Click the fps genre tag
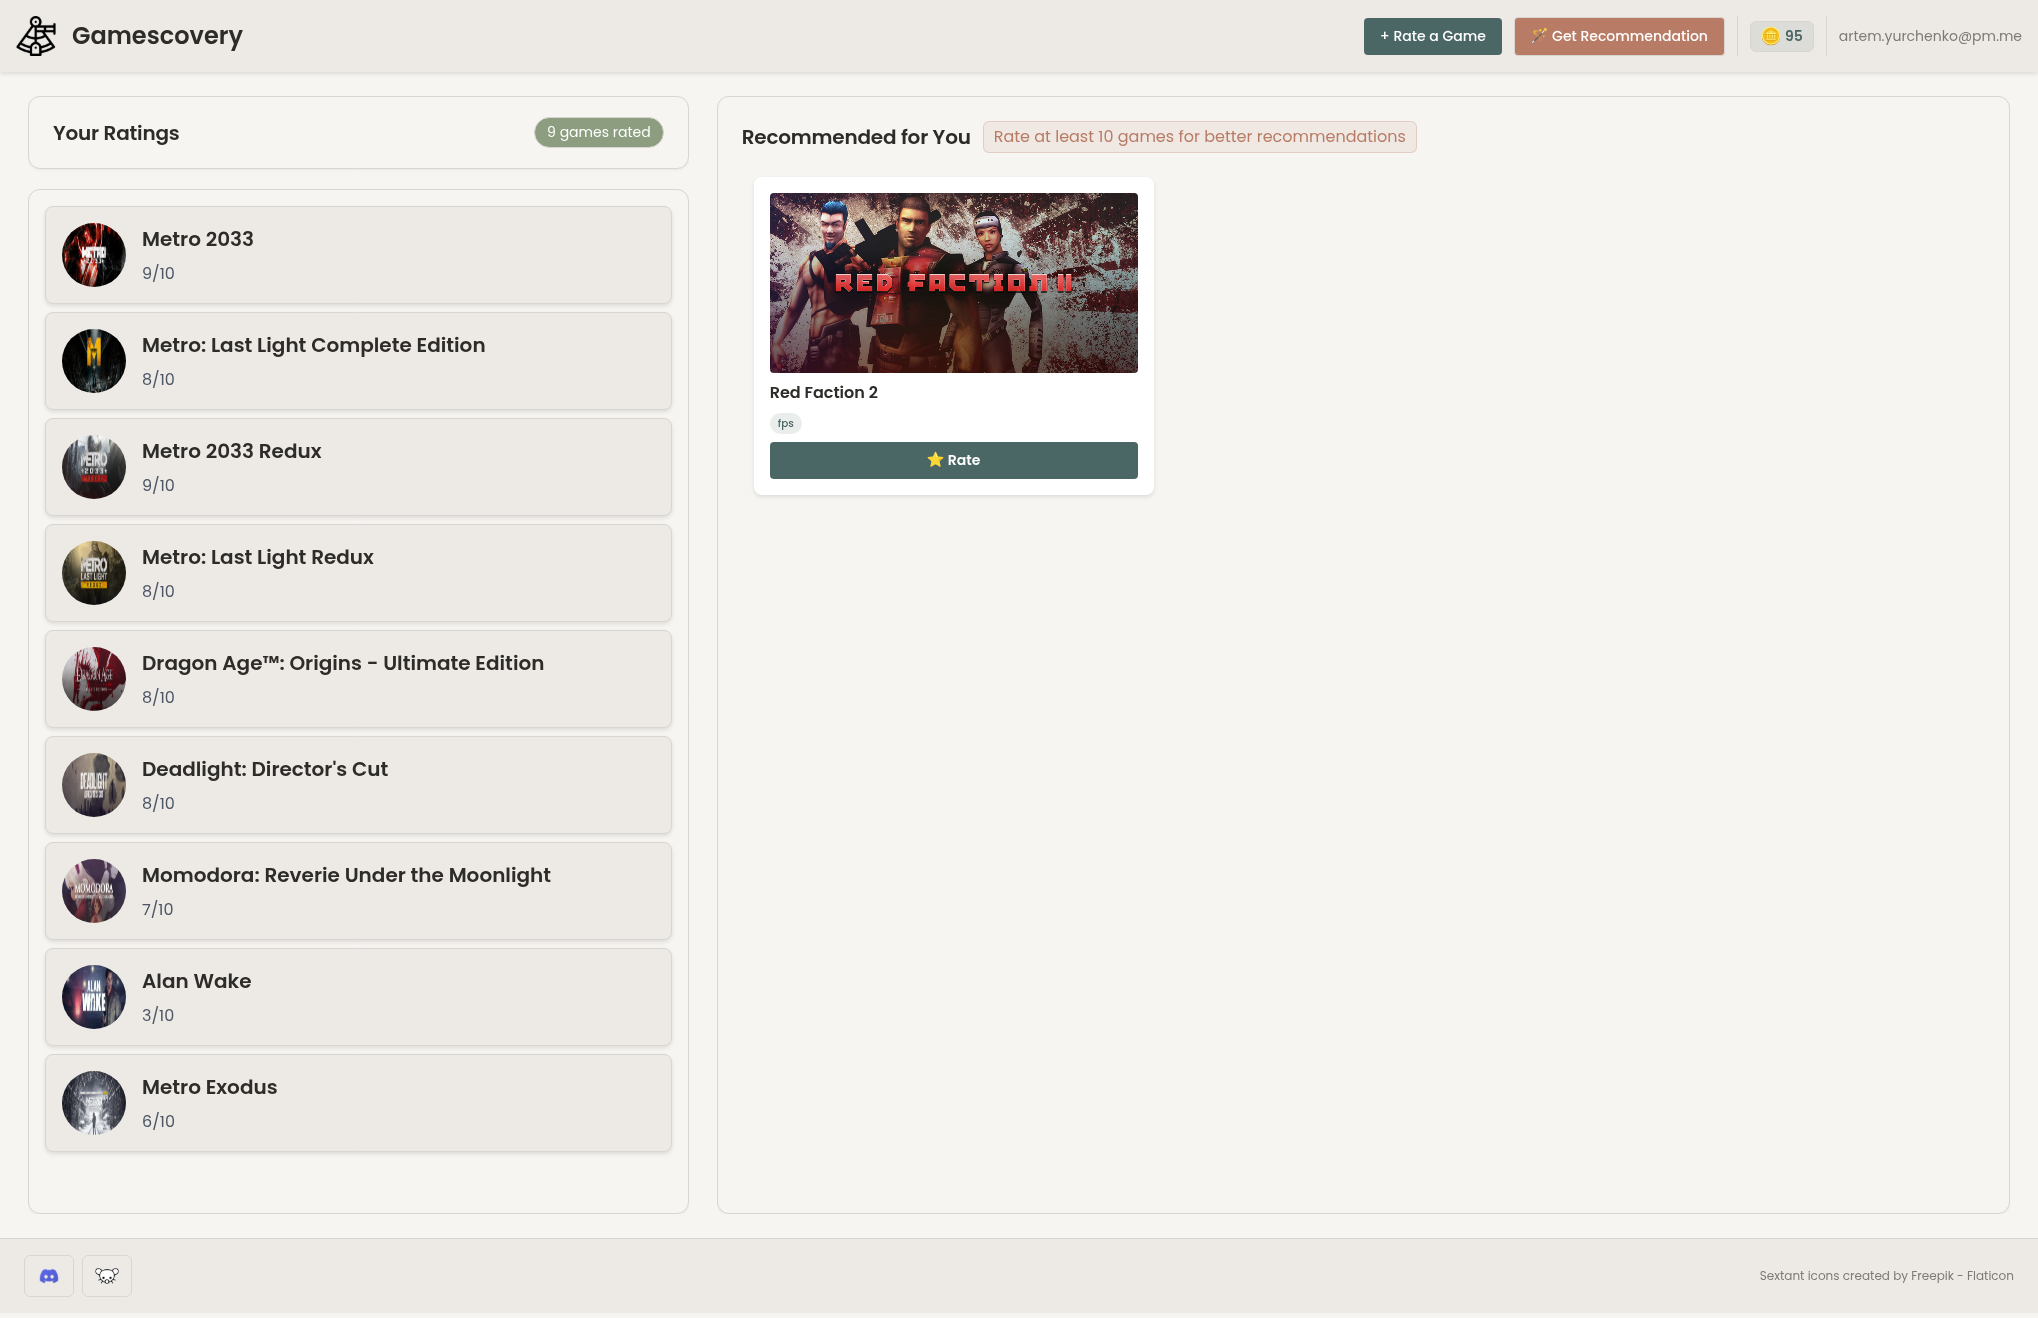Viewport: 2038px width, 1318px height. point(785,423)
